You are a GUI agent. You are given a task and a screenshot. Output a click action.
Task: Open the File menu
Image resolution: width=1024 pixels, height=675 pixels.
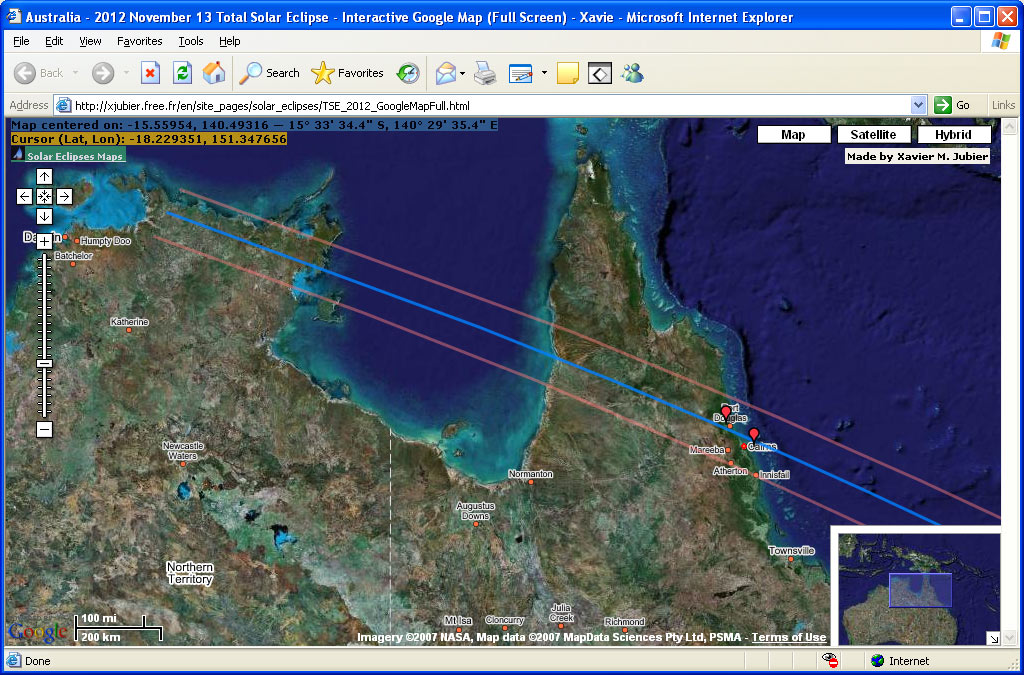pyautogui.click(x=22, y=41)
